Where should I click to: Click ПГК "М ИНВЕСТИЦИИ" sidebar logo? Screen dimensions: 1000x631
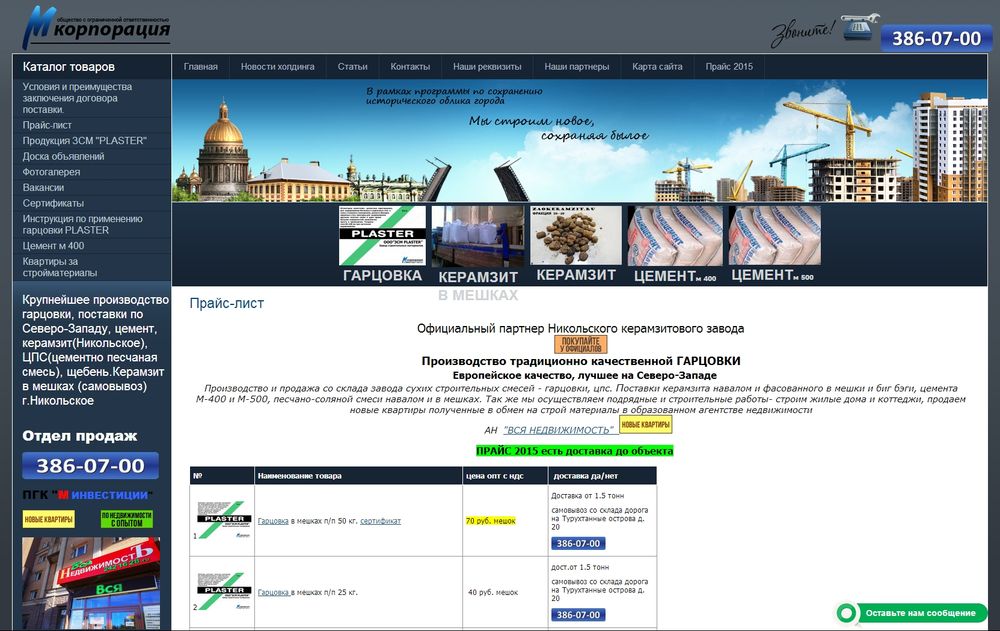pyautogui.click(x=87, y=494)
